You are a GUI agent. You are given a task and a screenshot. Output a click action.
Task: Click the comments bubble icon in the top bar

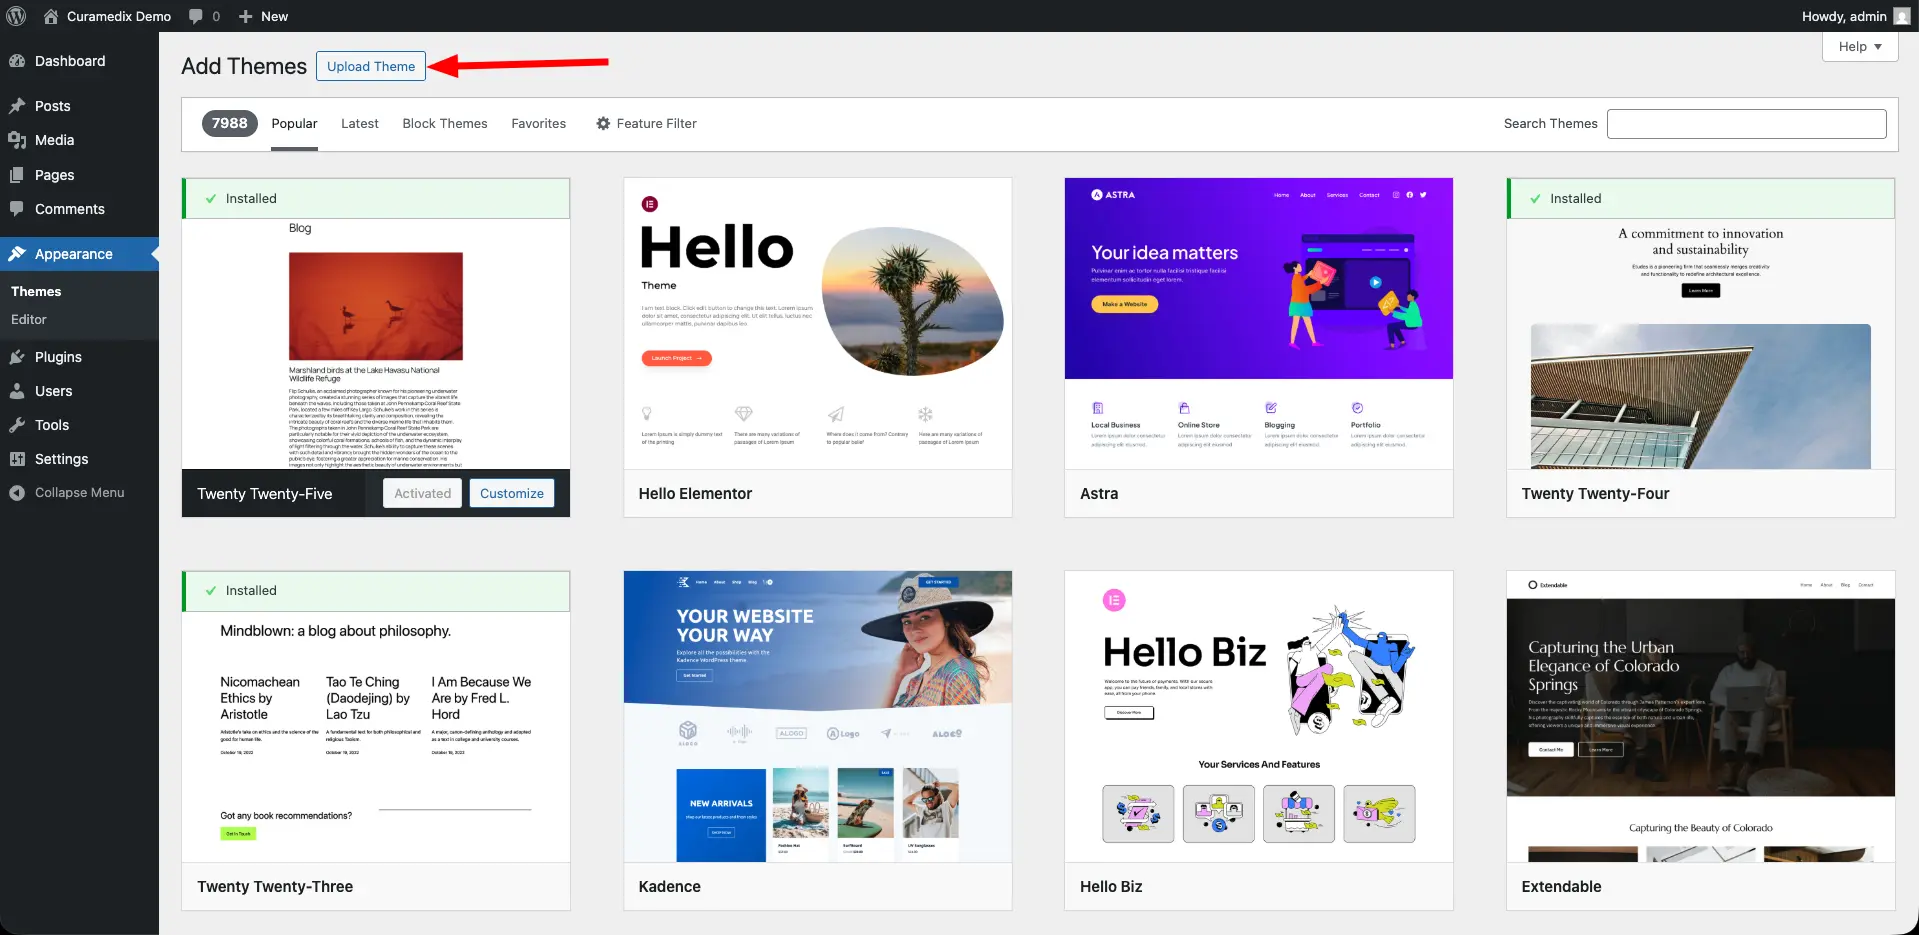click(x=196, y=16)
